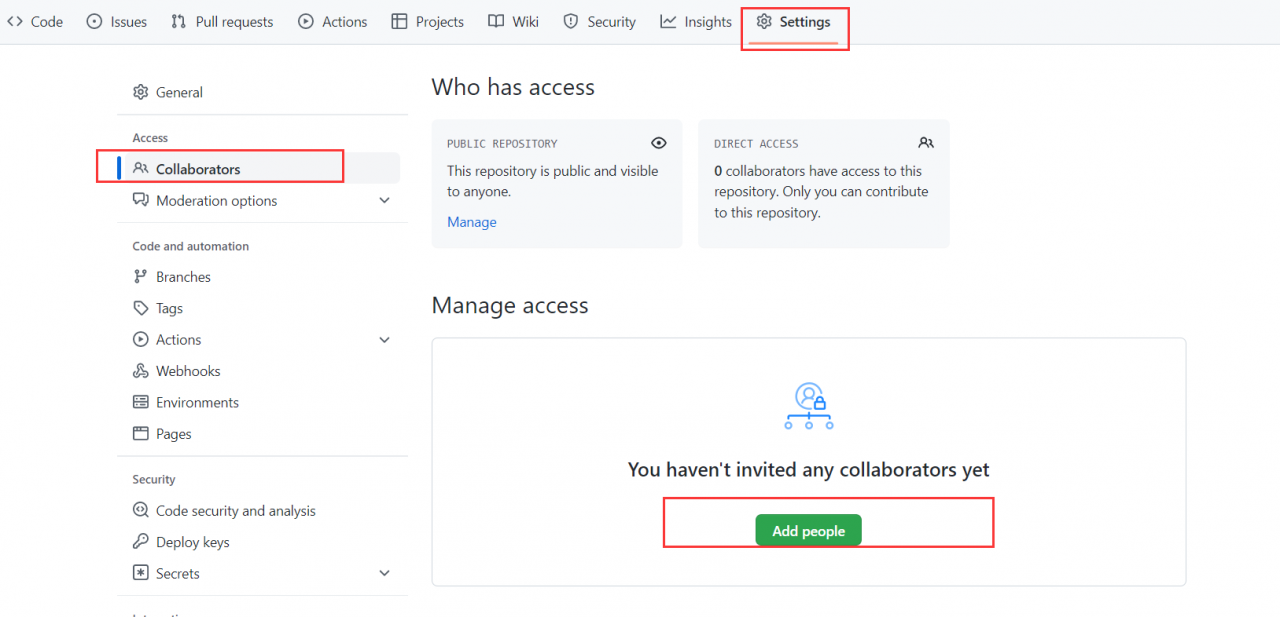Viewport: 1280px width, 617px height.
Task: Open the Wiki tab
Action: [x=513, y=22]
